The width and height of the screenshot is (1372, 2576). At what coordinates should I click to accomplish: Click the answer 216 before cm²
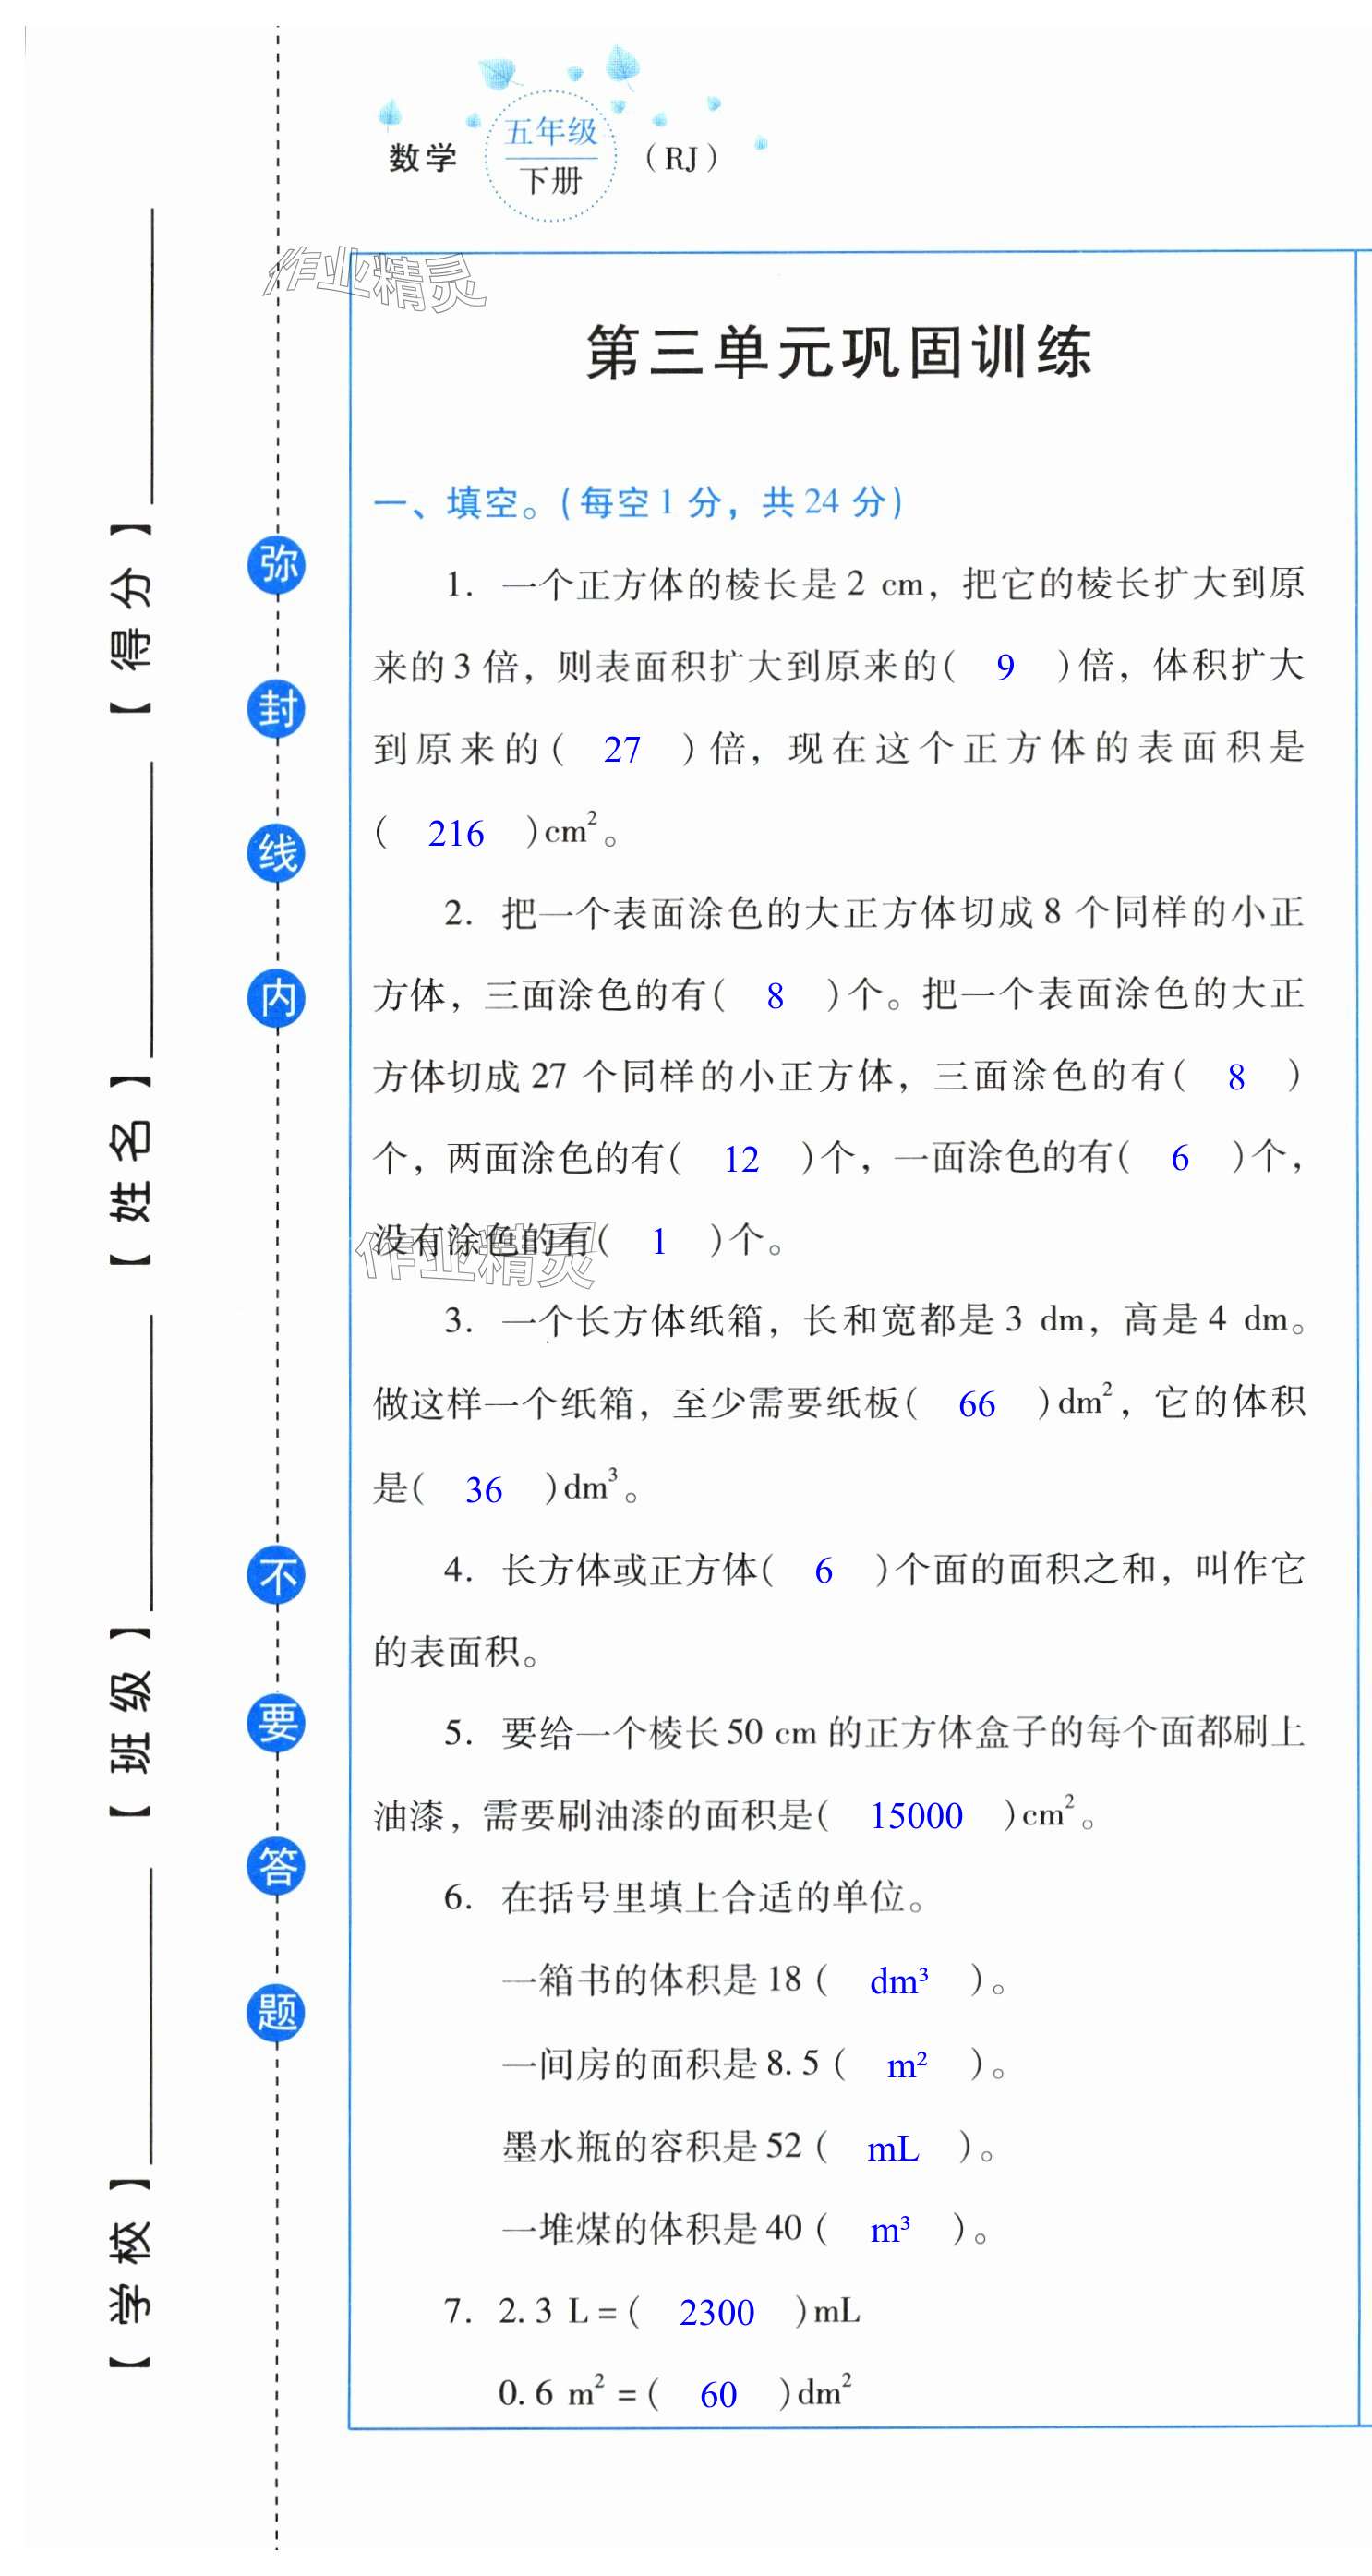(455, 834)
